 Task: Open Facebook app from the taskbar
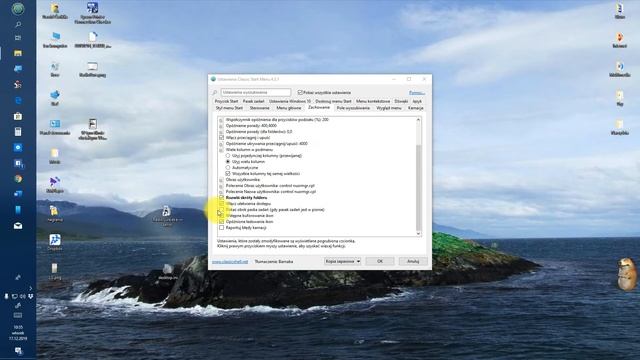(x=18, y=163)
